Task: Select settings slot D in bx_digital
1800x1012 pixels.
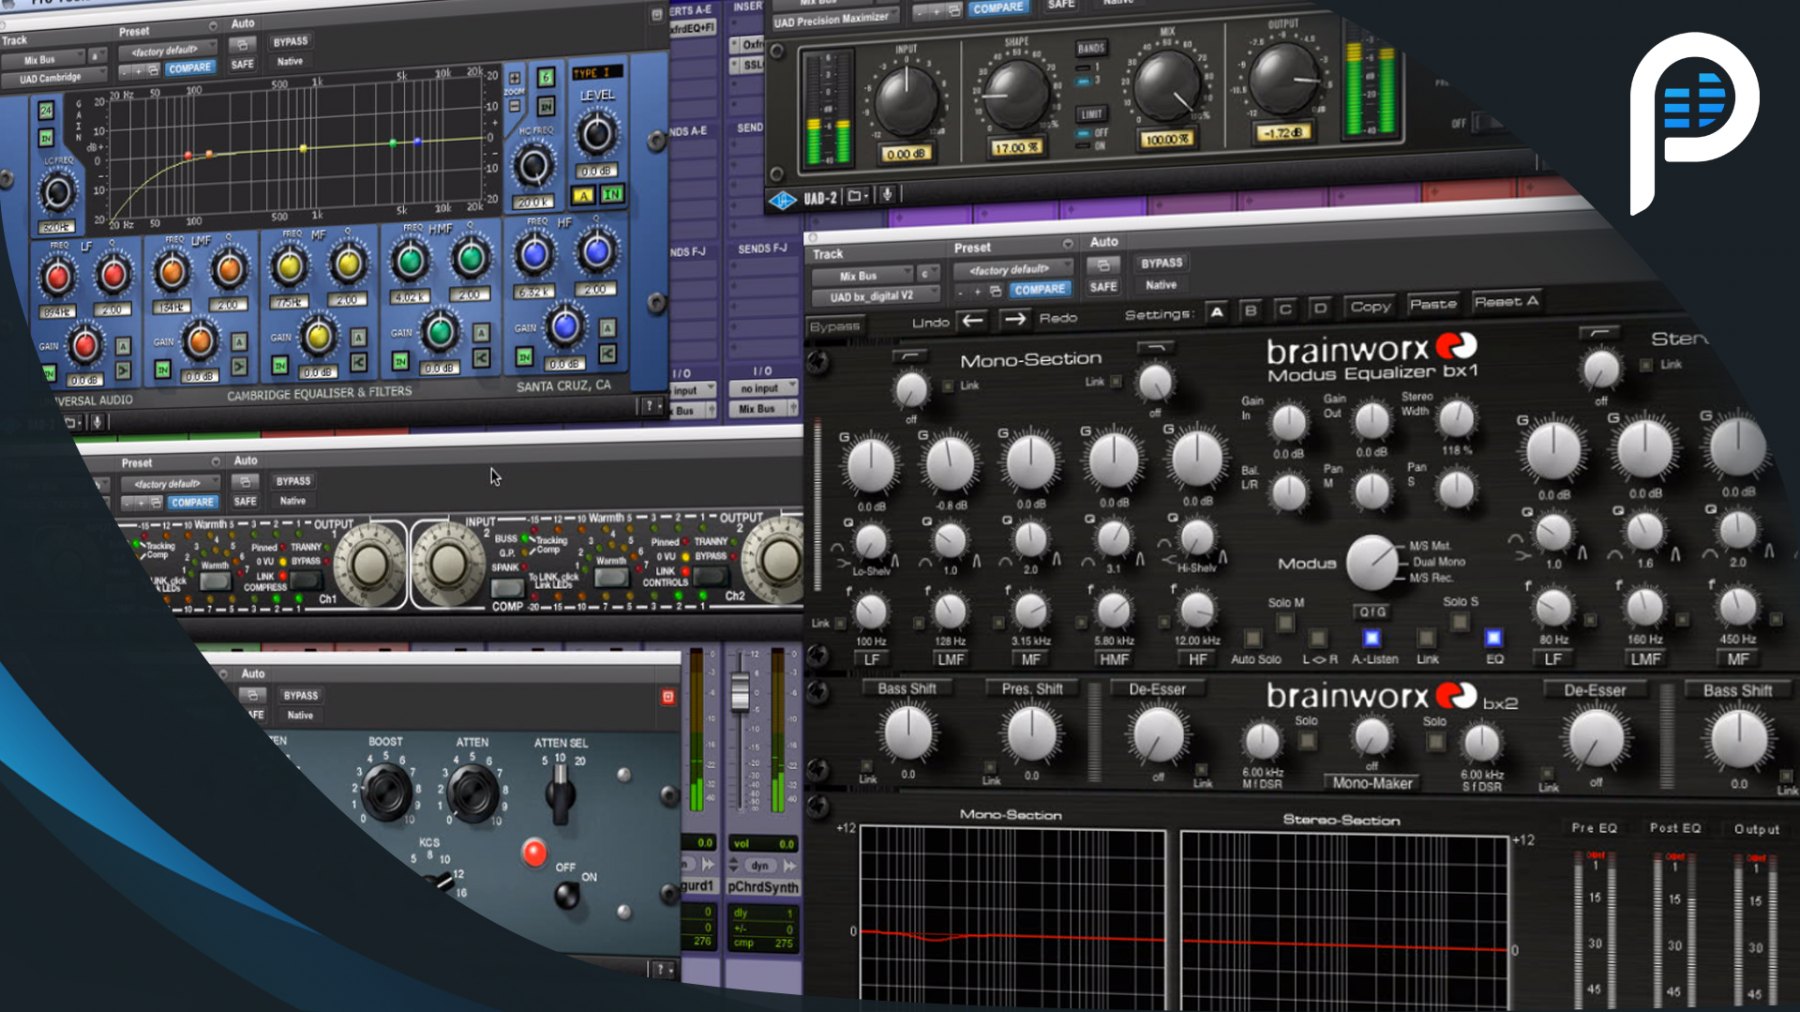Action: (x=1320, y=308)
